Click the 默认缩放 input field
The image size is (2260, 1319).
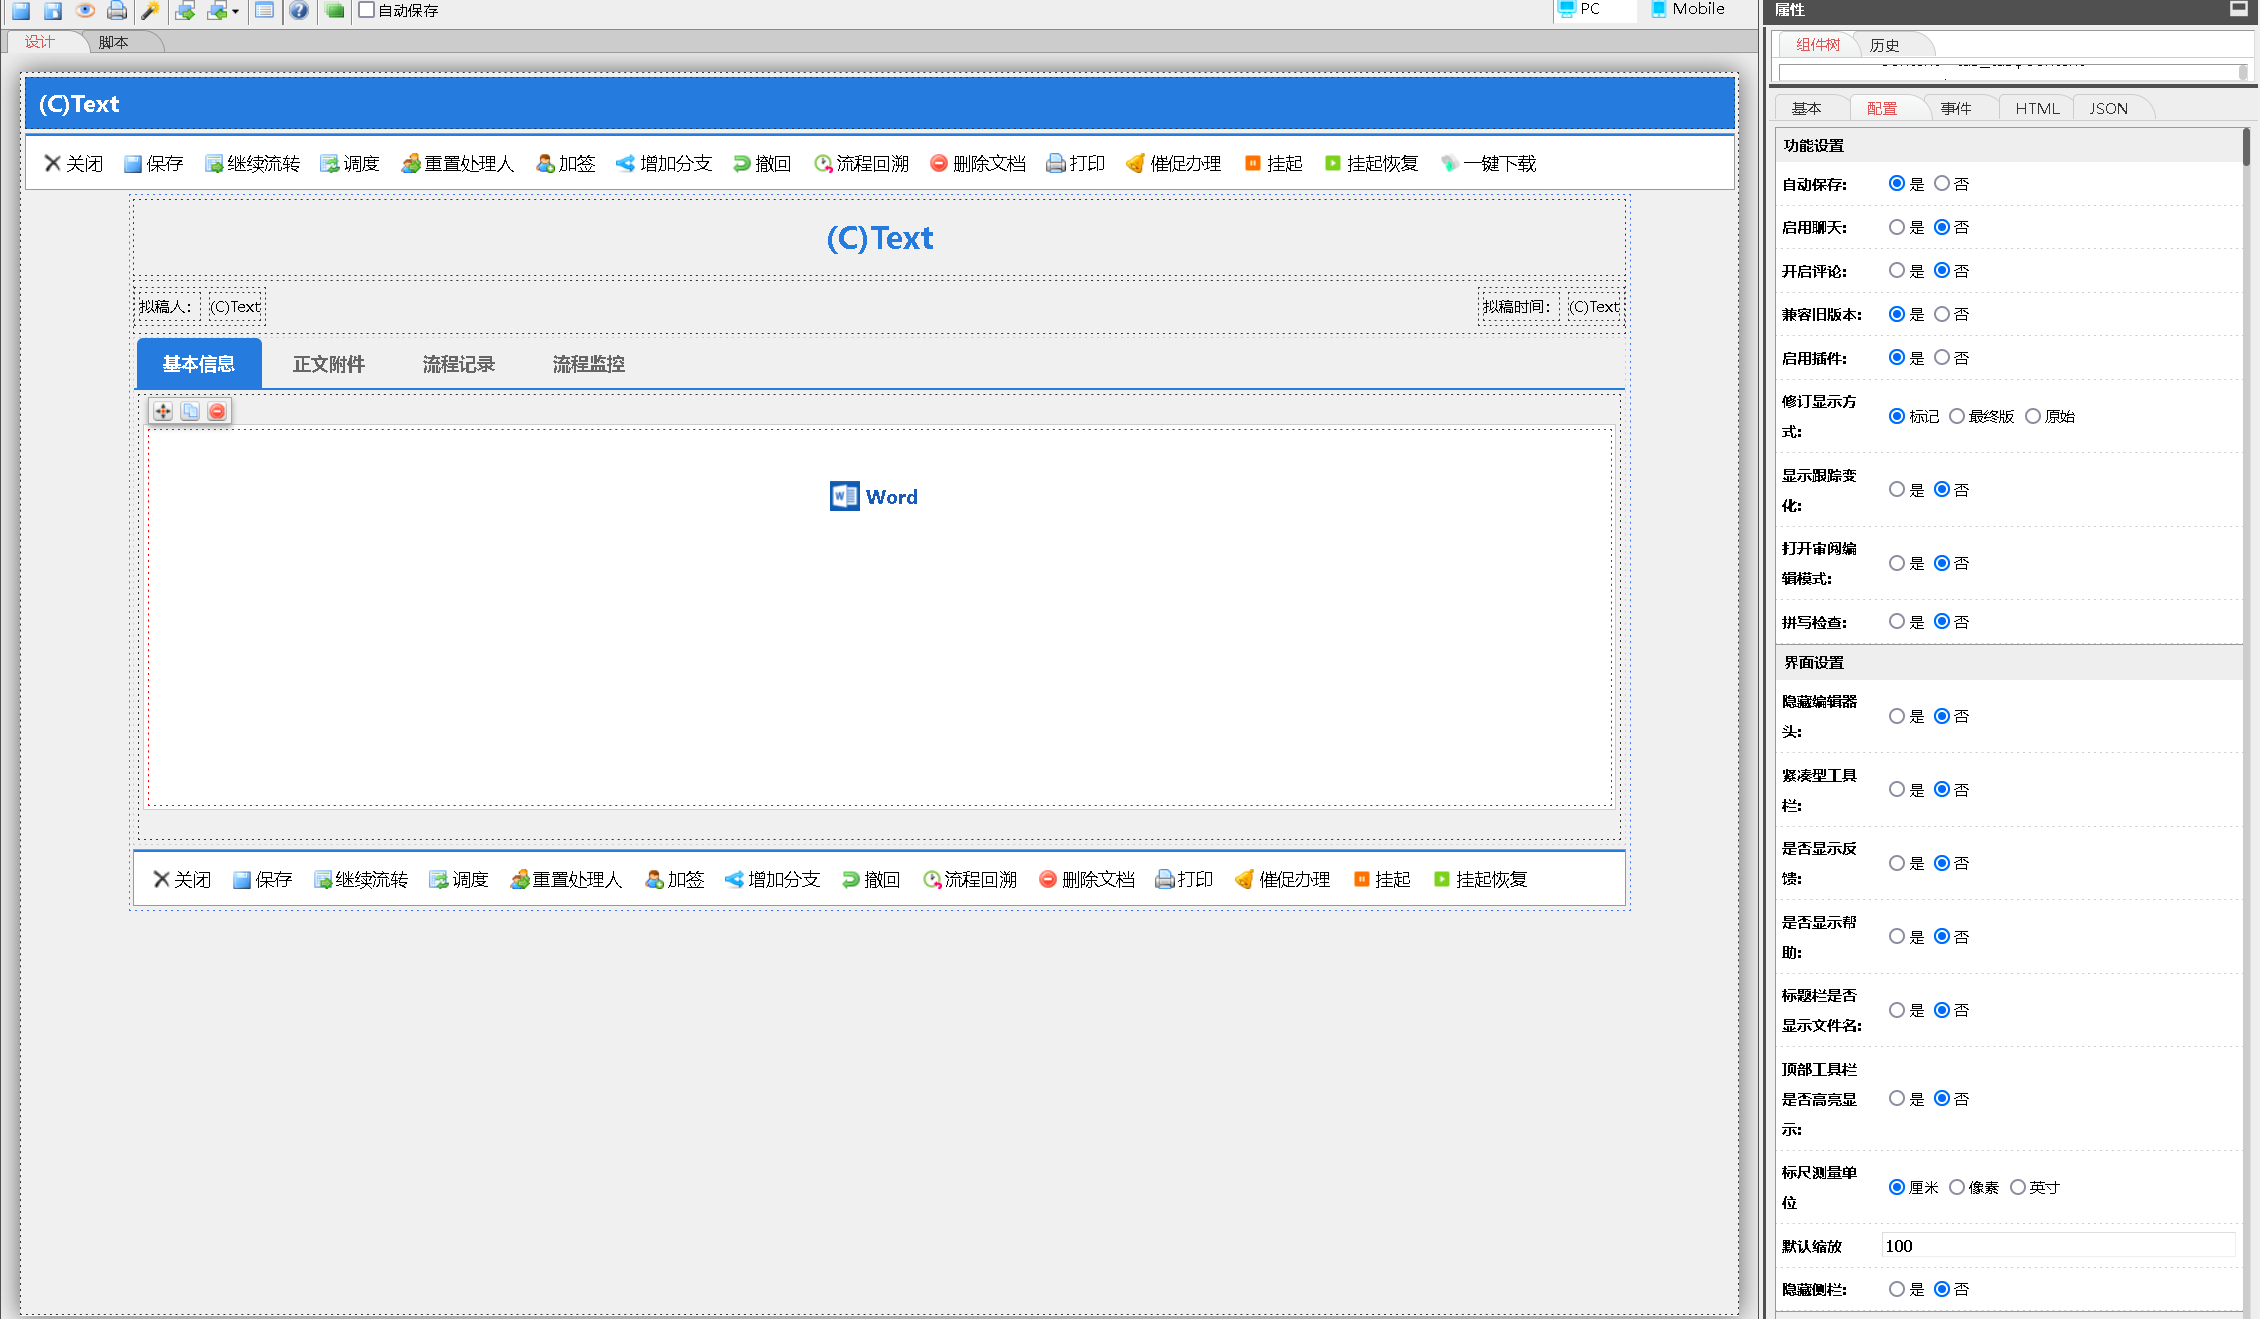point(2057,1245)
